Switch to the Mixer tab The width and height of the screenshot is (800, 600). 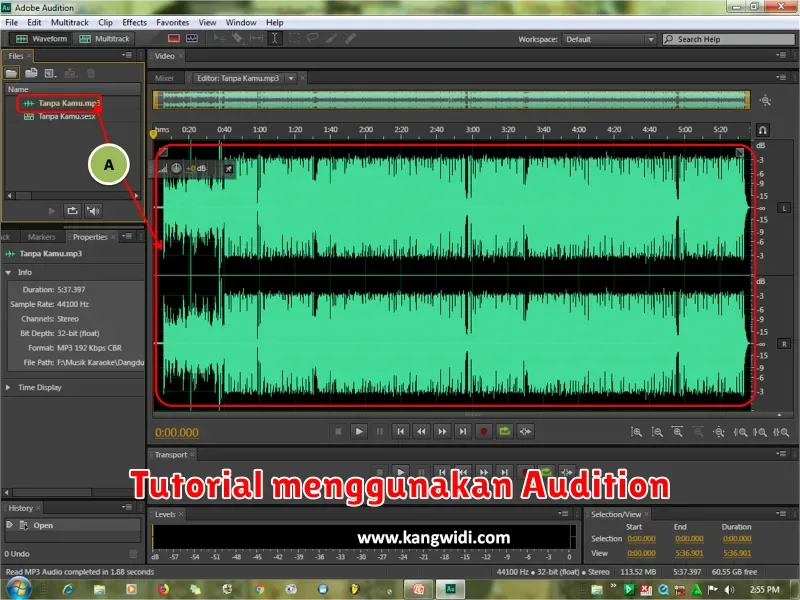click(x=164, y=78)
